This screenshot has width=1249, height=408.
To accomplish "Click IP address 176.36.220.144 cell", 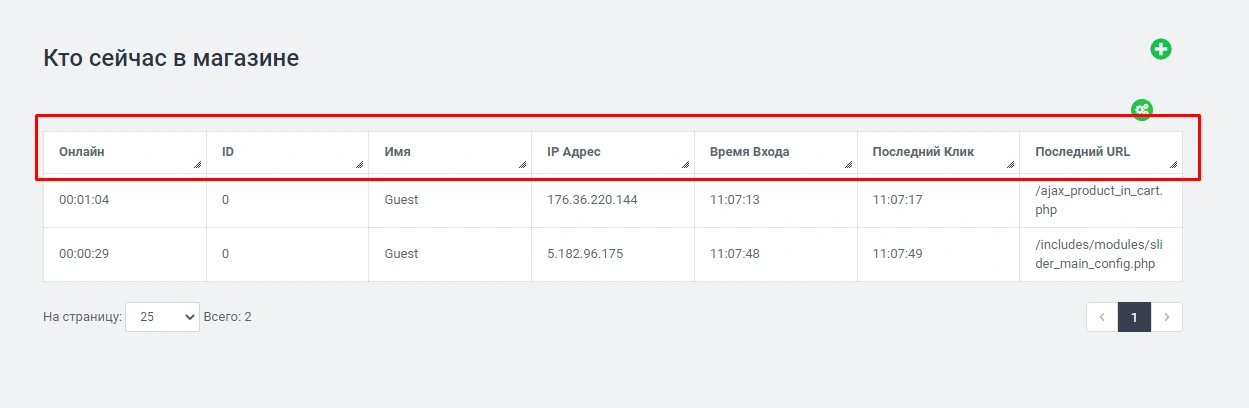I will coord(592,200).
